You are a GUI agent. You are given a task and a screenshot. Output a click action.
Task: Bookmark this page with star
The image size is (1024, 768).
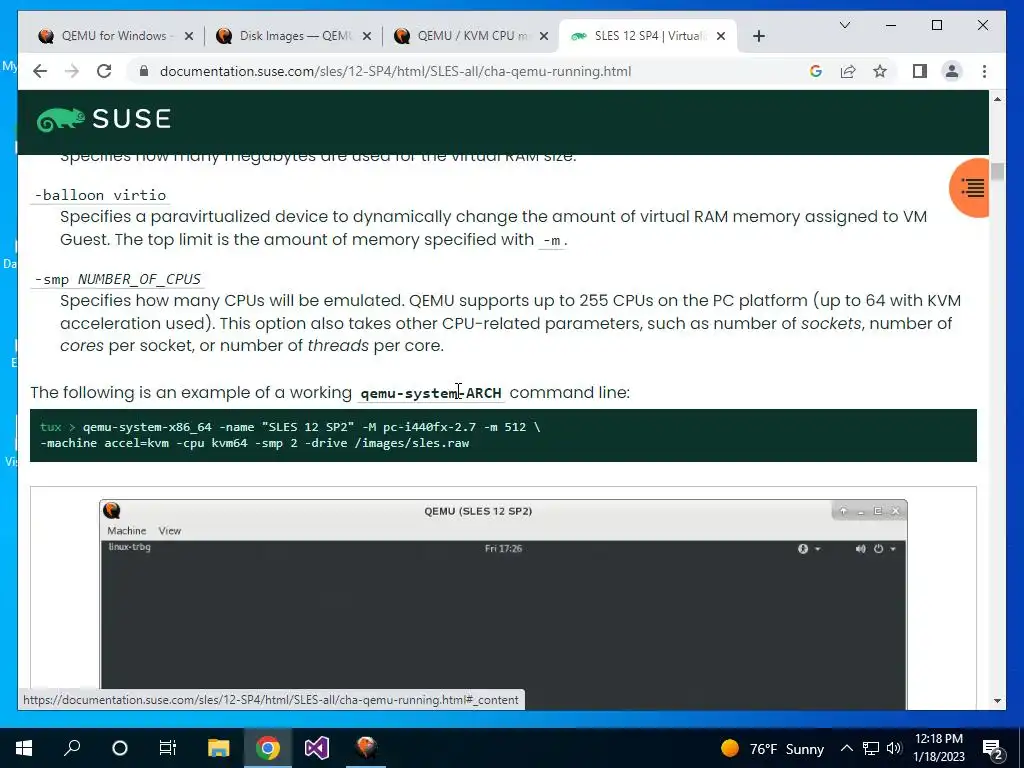click(x=880, y=71)
